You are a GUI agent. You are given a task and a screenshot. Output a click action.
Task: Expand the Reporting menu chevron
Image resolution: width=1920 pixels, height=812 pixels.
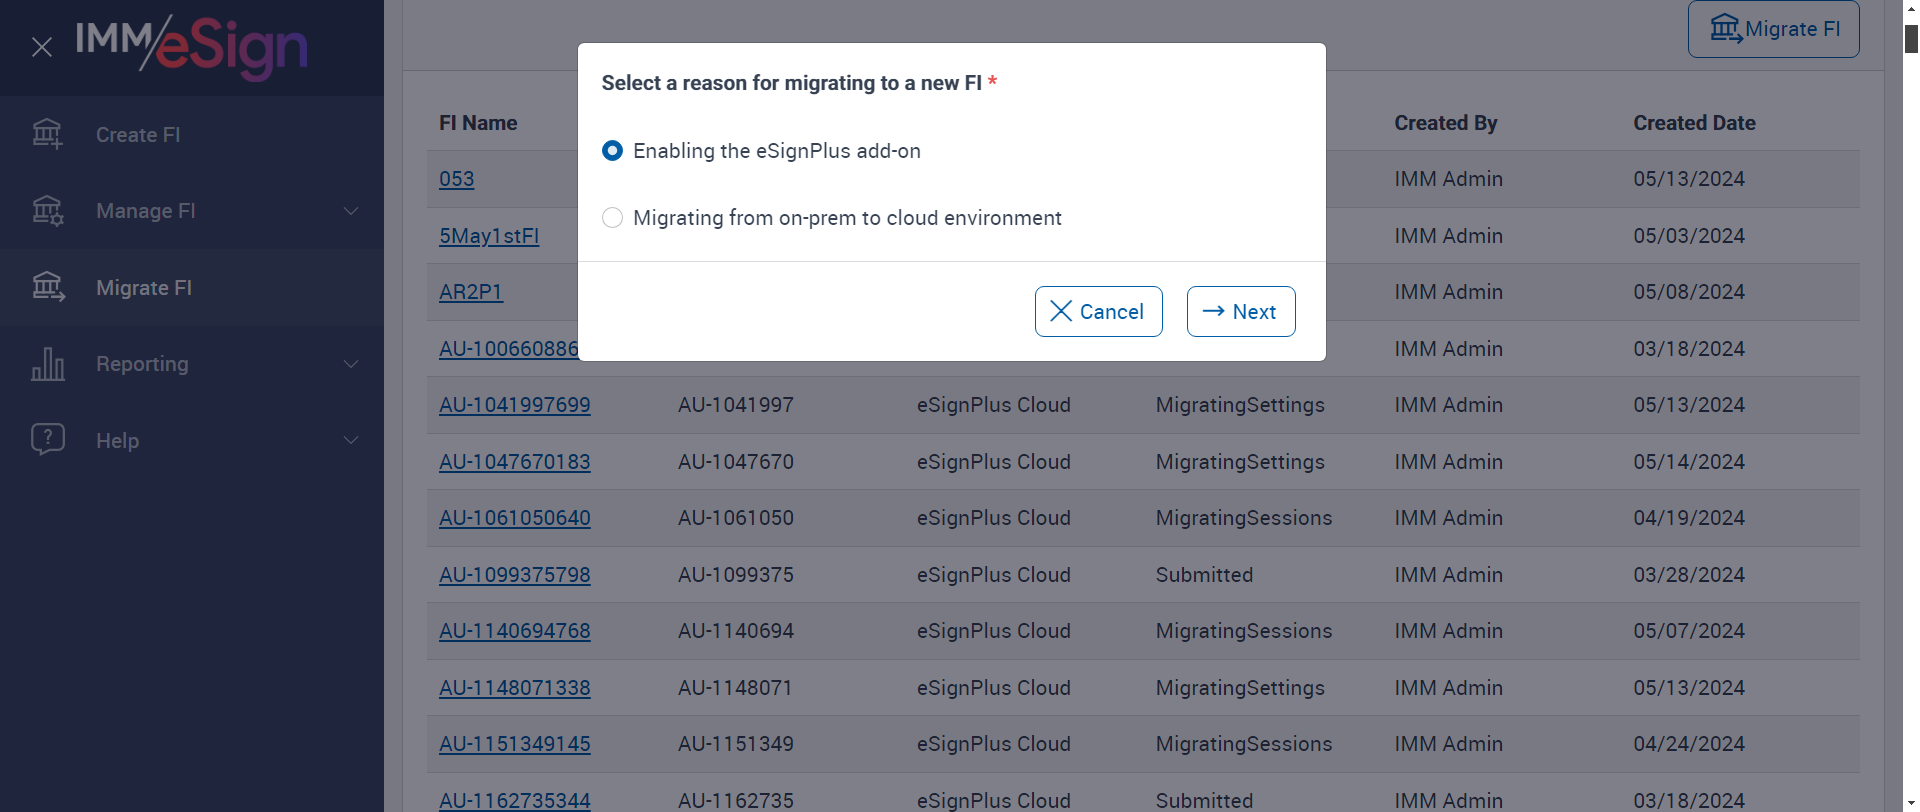pos(351,364)
